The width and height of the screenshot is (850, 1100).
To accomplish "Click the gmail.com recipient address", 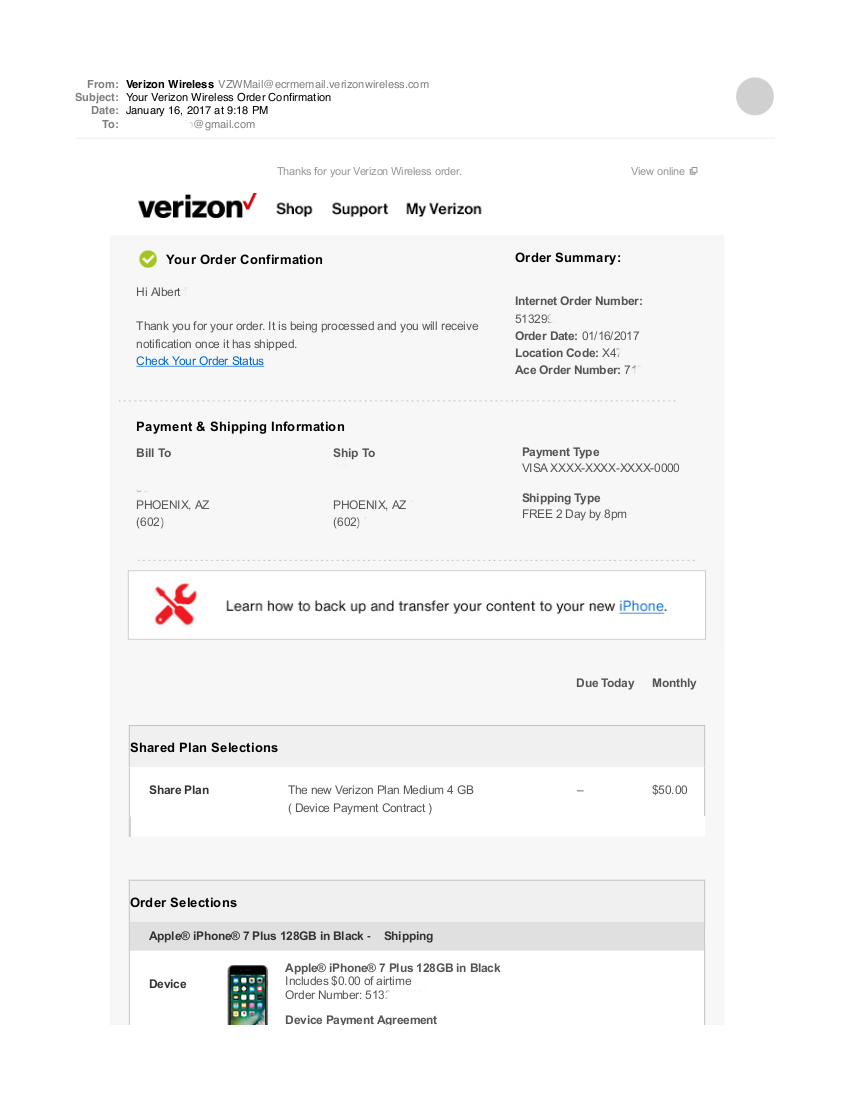I will pos(221,124).
